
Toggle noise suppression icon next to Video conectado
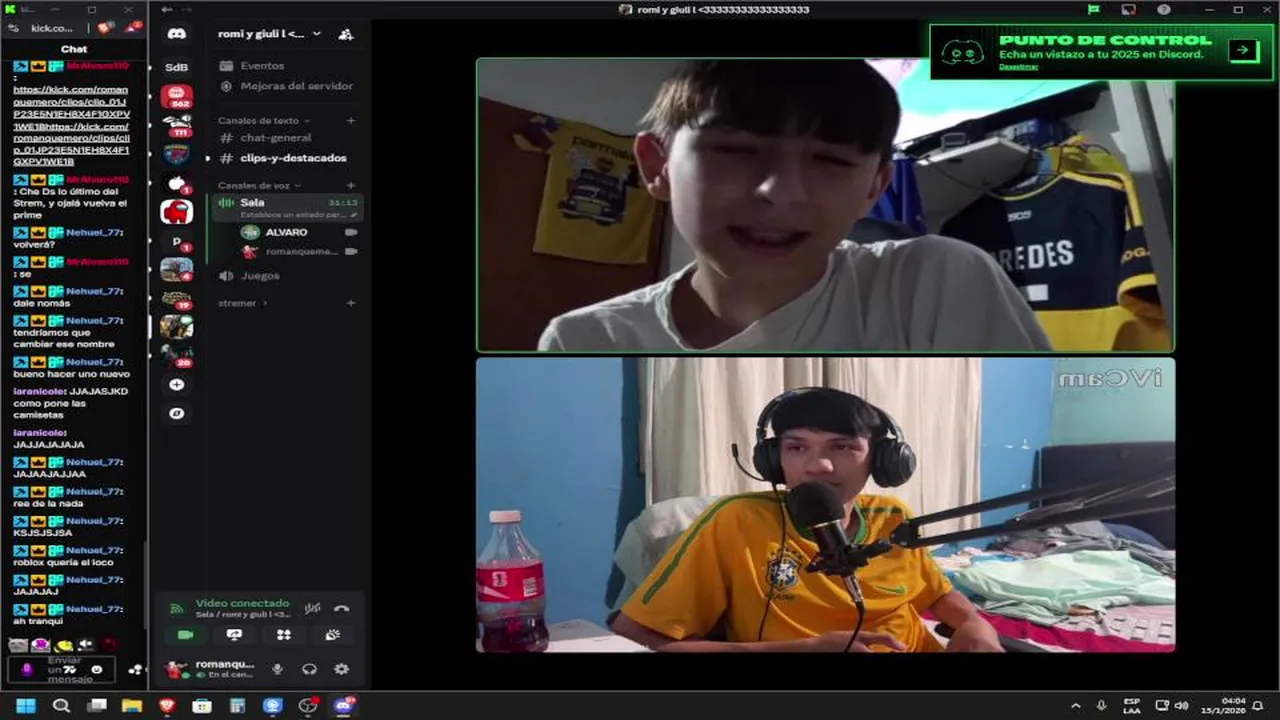[x=313, y=608]
